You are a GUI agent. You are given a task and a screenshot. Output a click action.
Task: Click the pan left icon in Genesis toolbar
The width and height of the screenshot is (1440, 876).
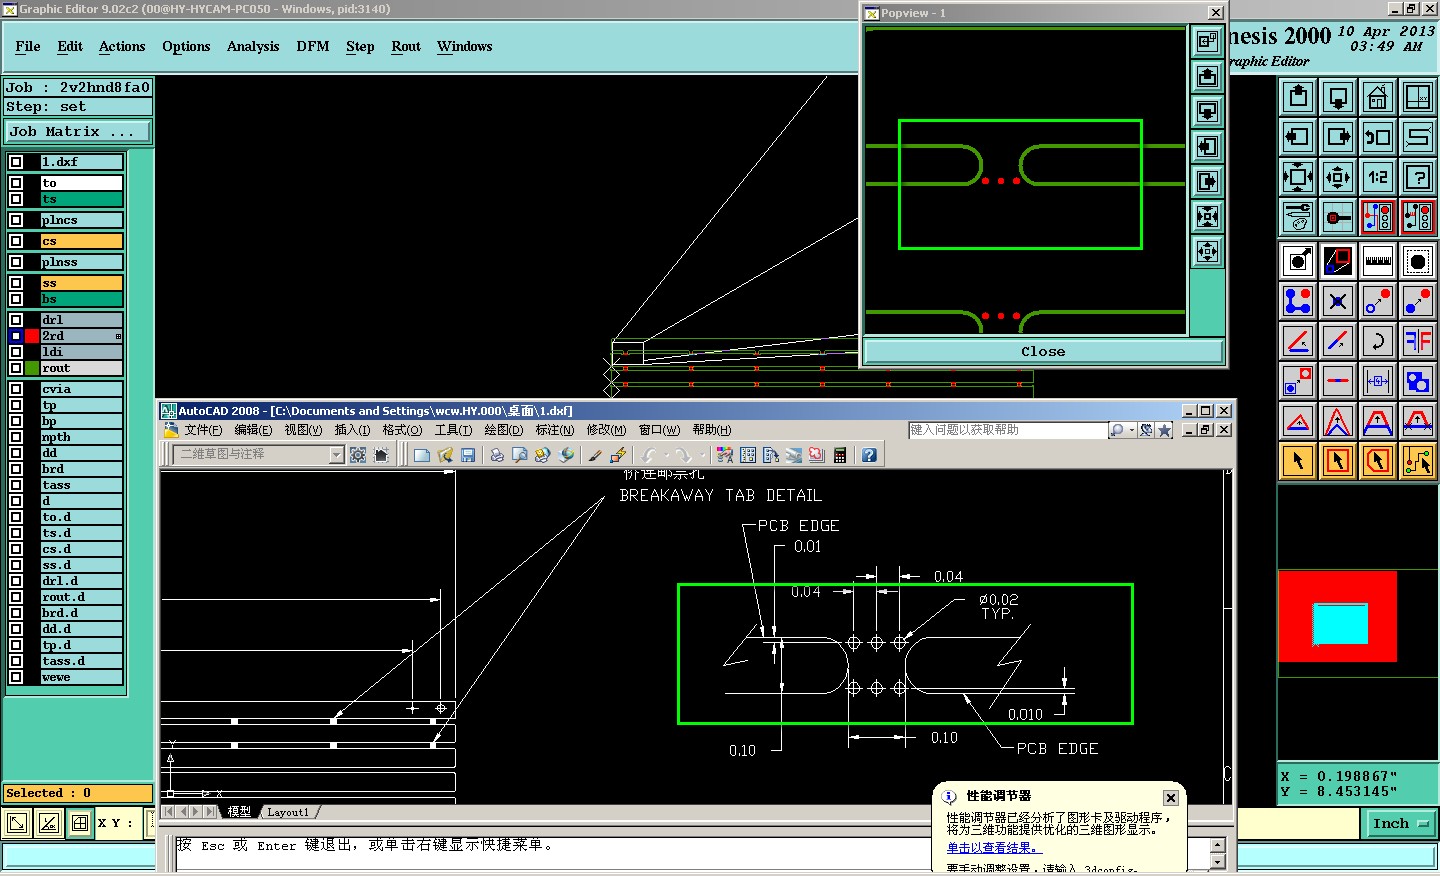[x=1298, y=137]
